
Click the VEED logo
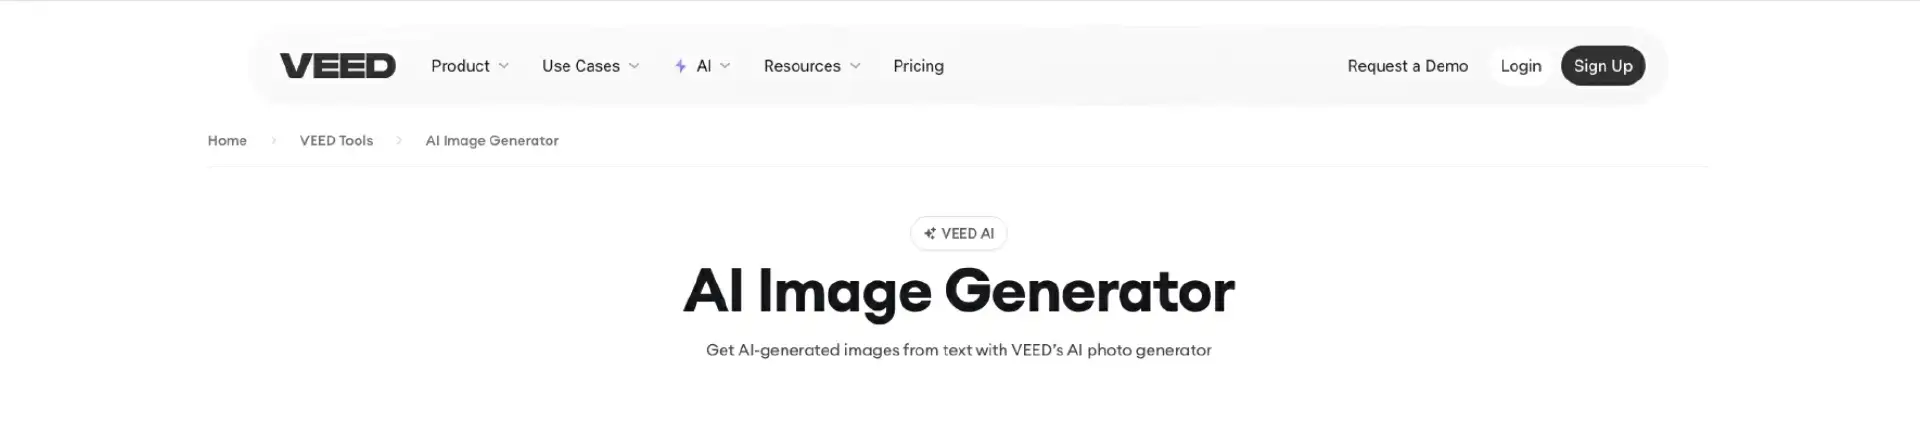(337, 66)
